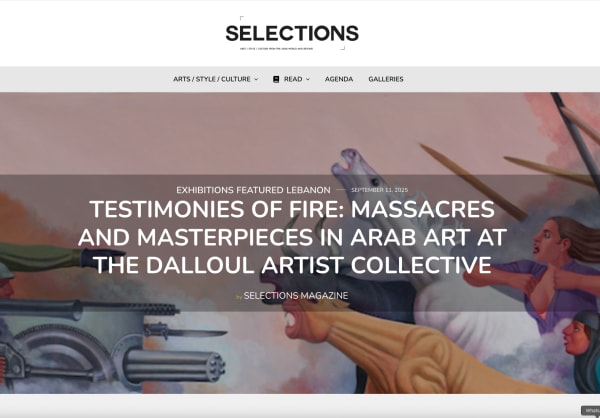Open the book icon beside Read

tap(276, 79)
